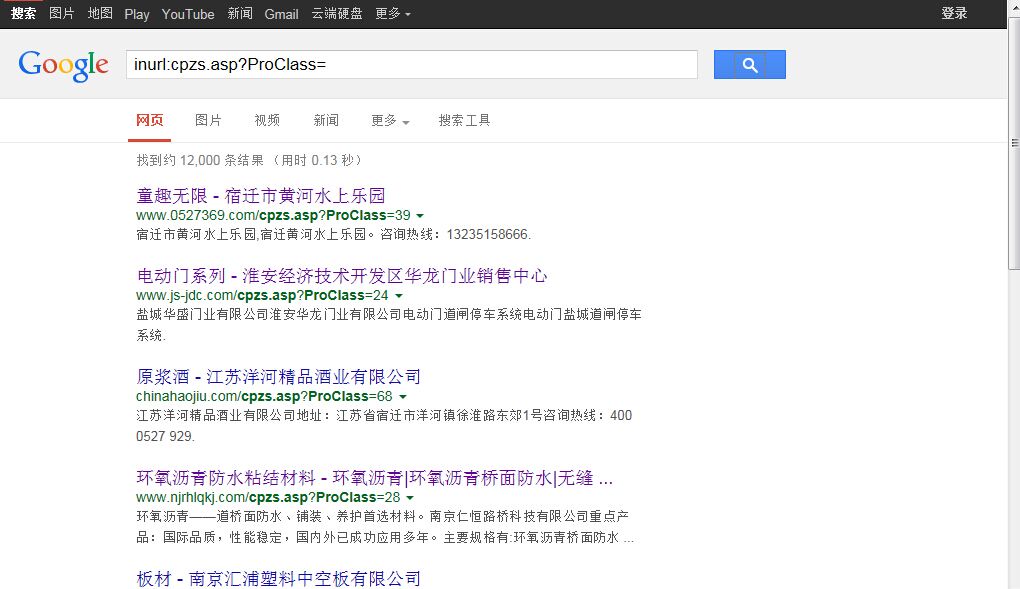Open result 原浆酒 - 江苏洋河精品酒业有限公司

278,377
